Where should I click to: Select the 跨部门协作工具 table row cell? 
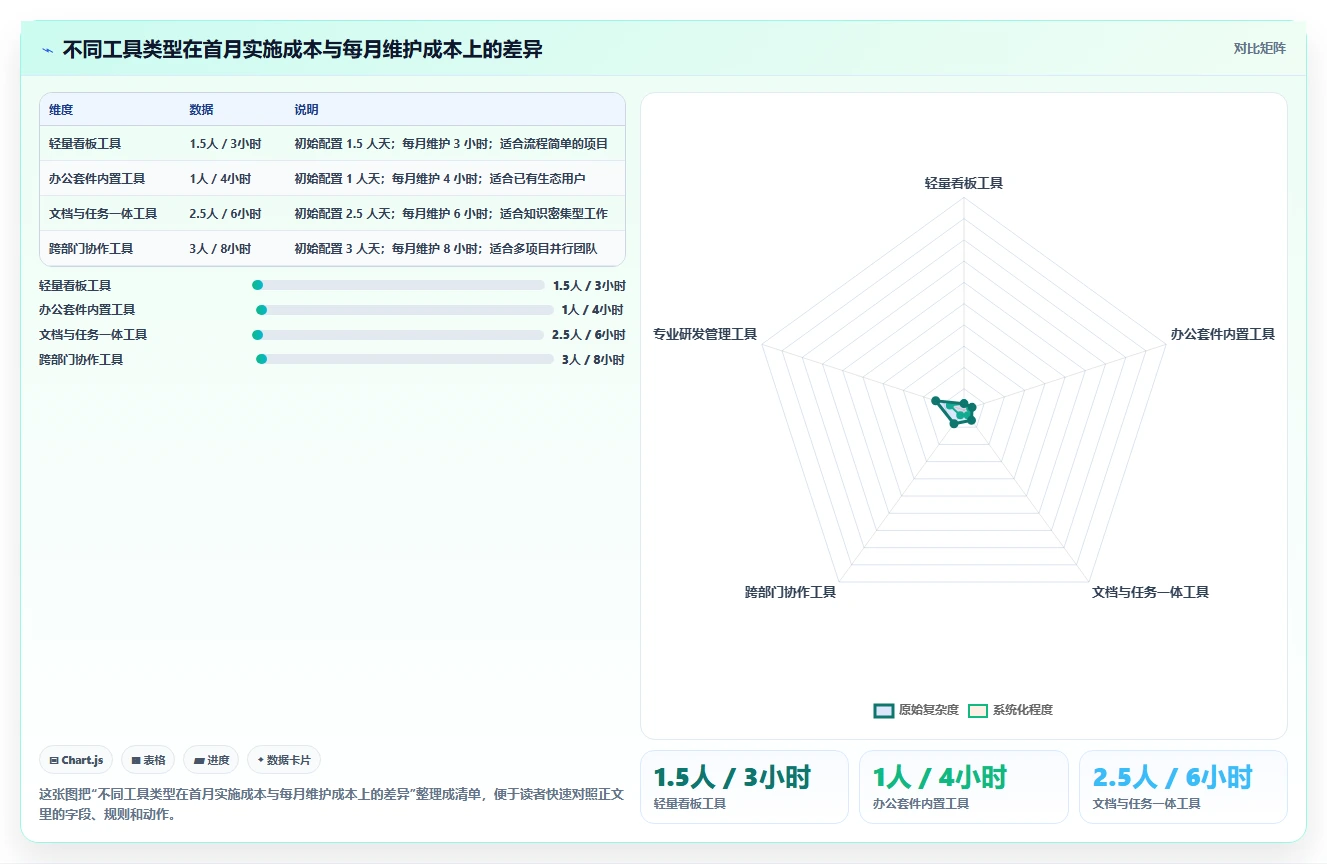tap(91, 248)
